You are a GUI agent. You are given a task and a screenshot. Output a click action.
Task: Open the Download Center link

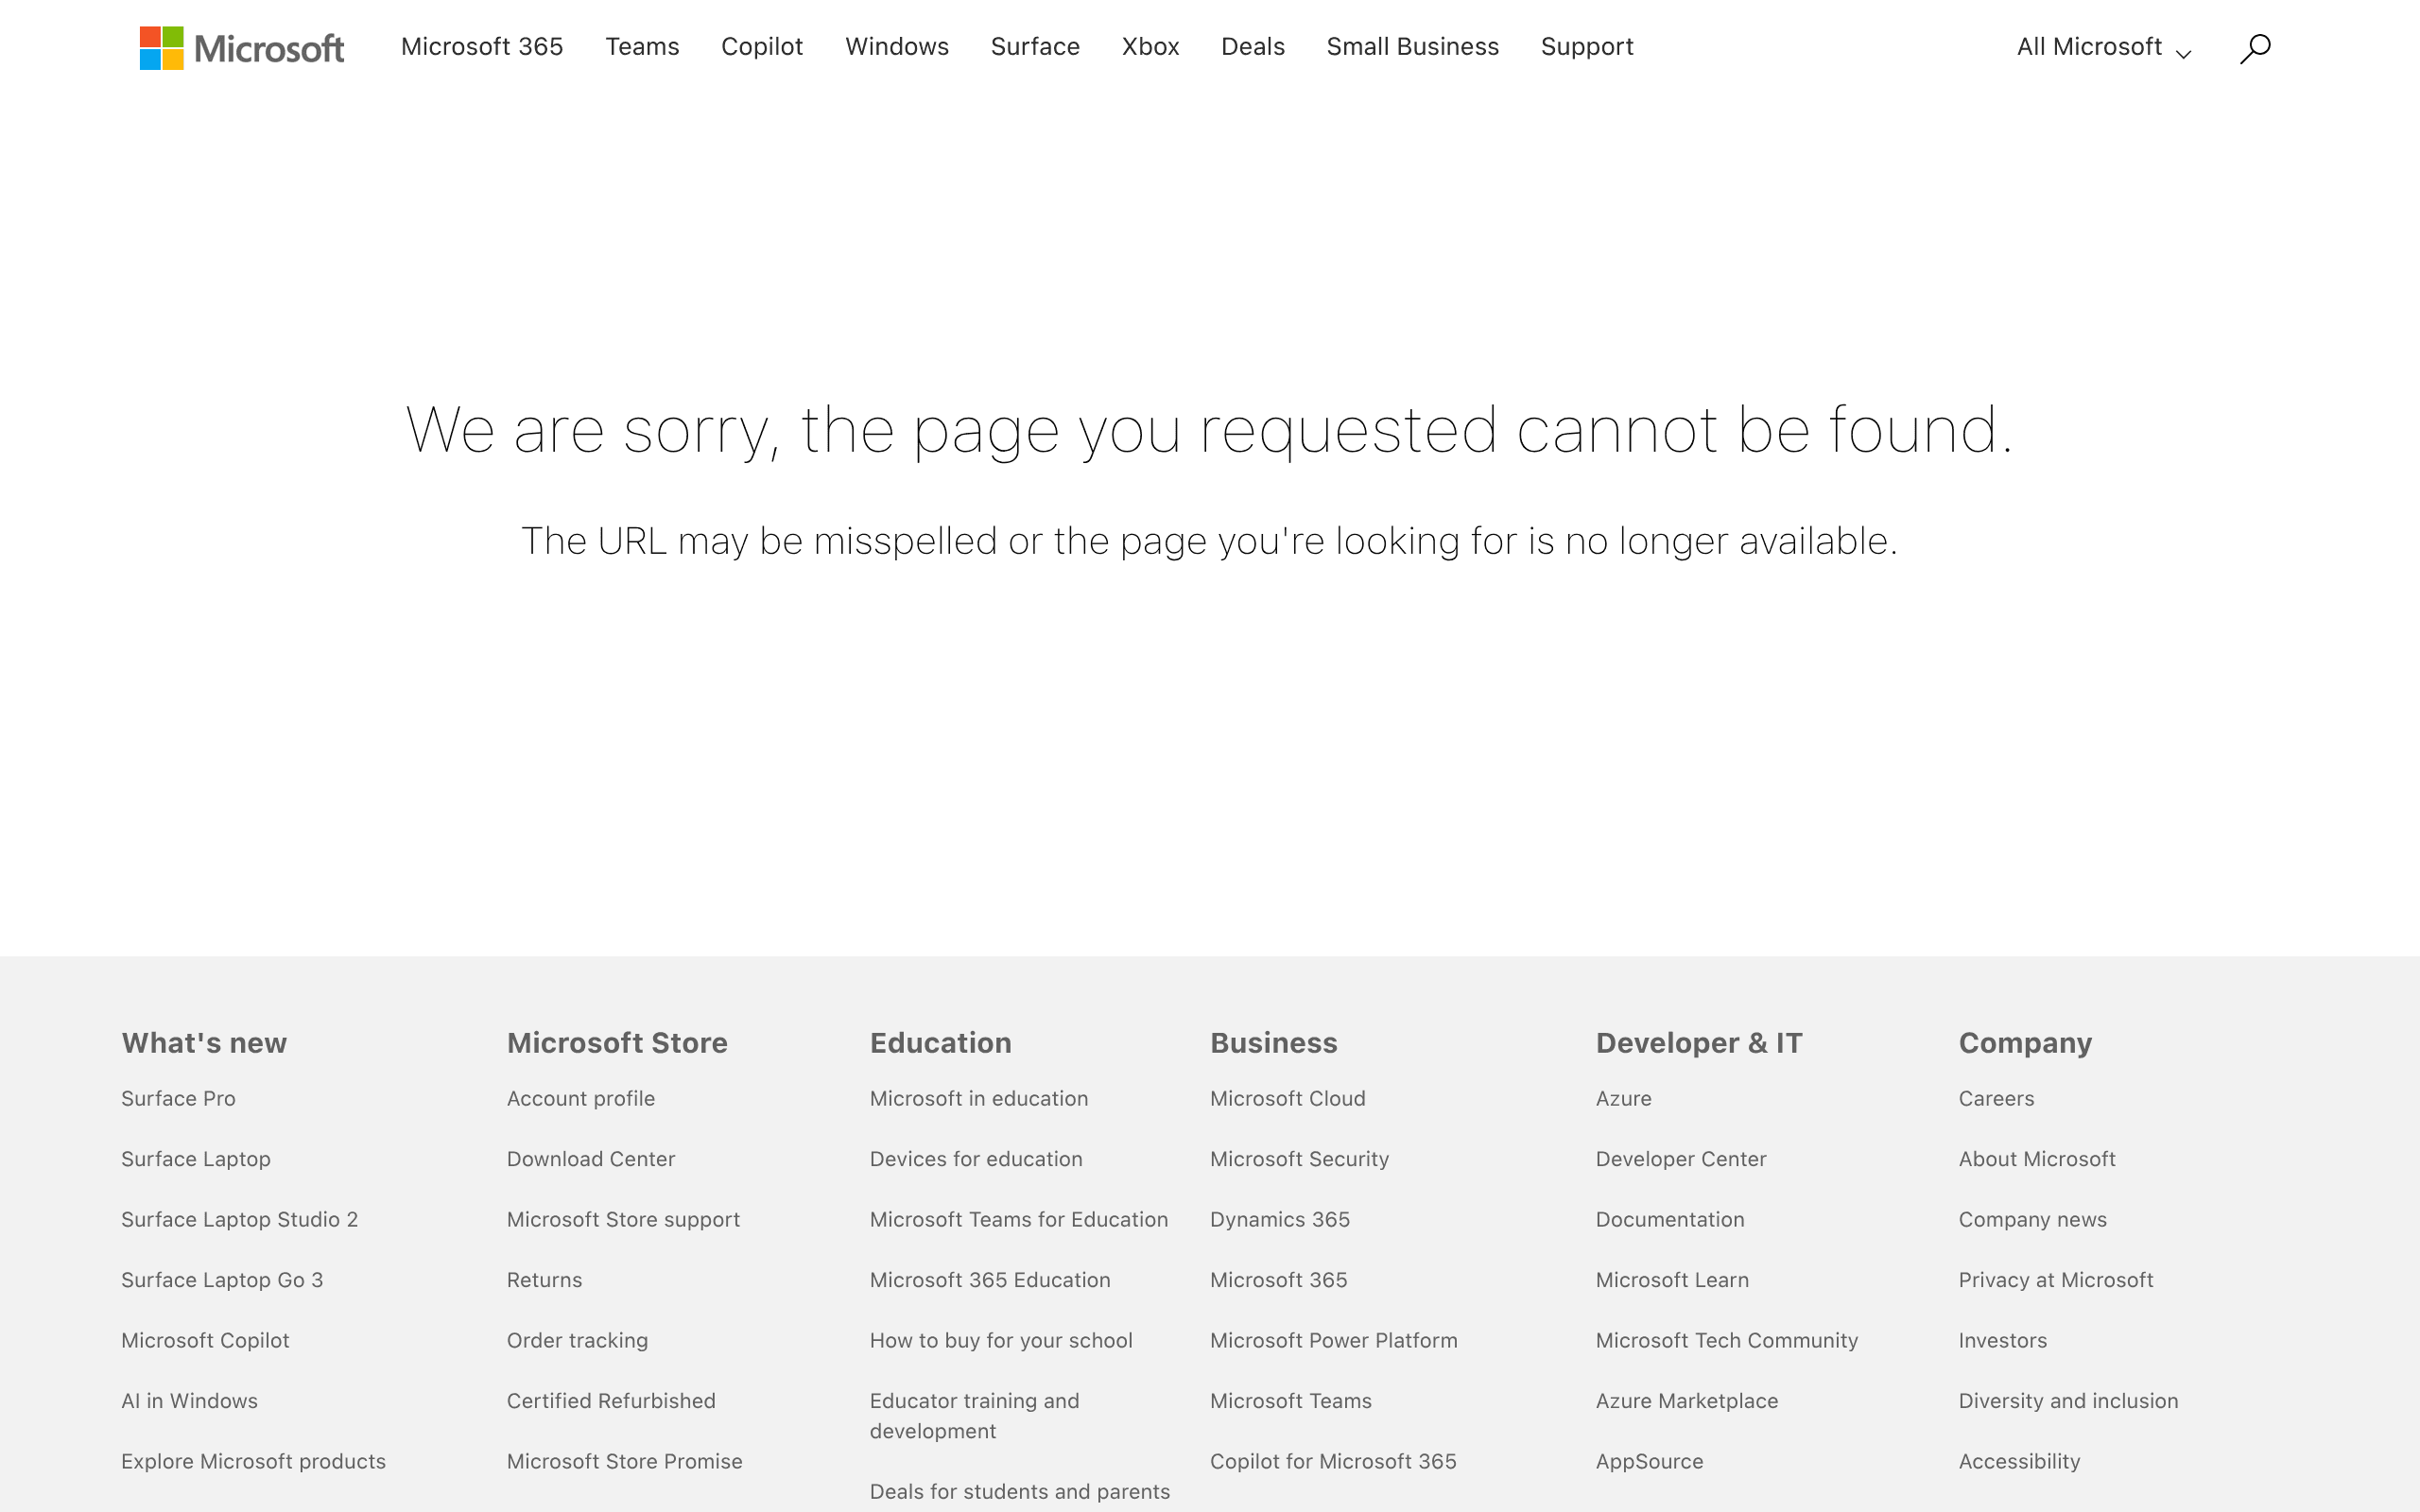pyautogui.click(x=591, y=1159)
